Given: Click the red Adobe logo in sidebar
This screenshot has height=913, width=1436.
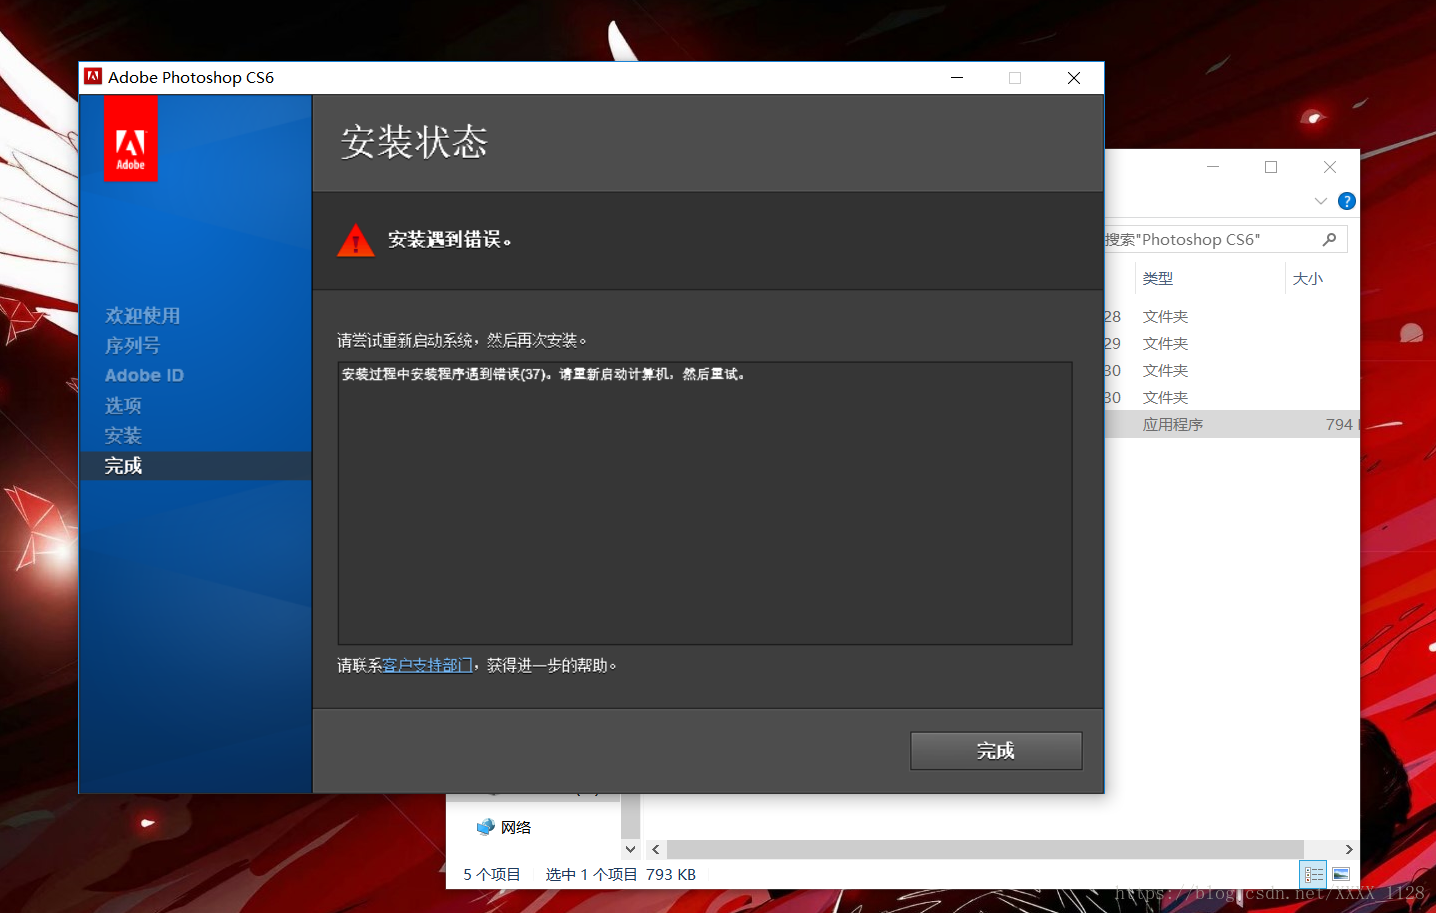Looking at the screenshot, I should click(131, 139).
